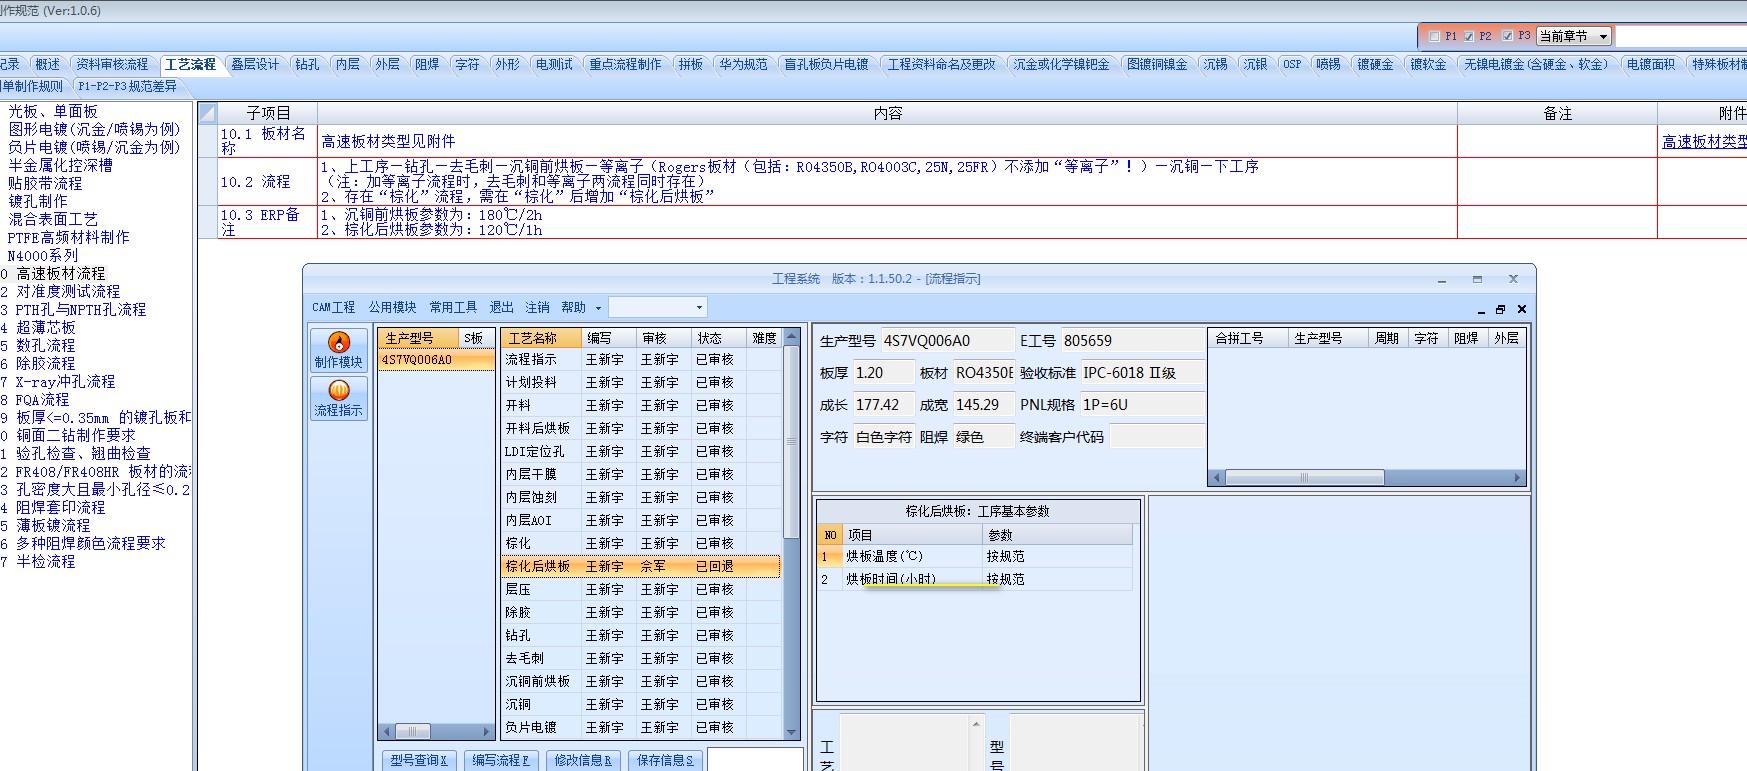
Task: Click the process list scroll-down arrow
Action: 792,732
